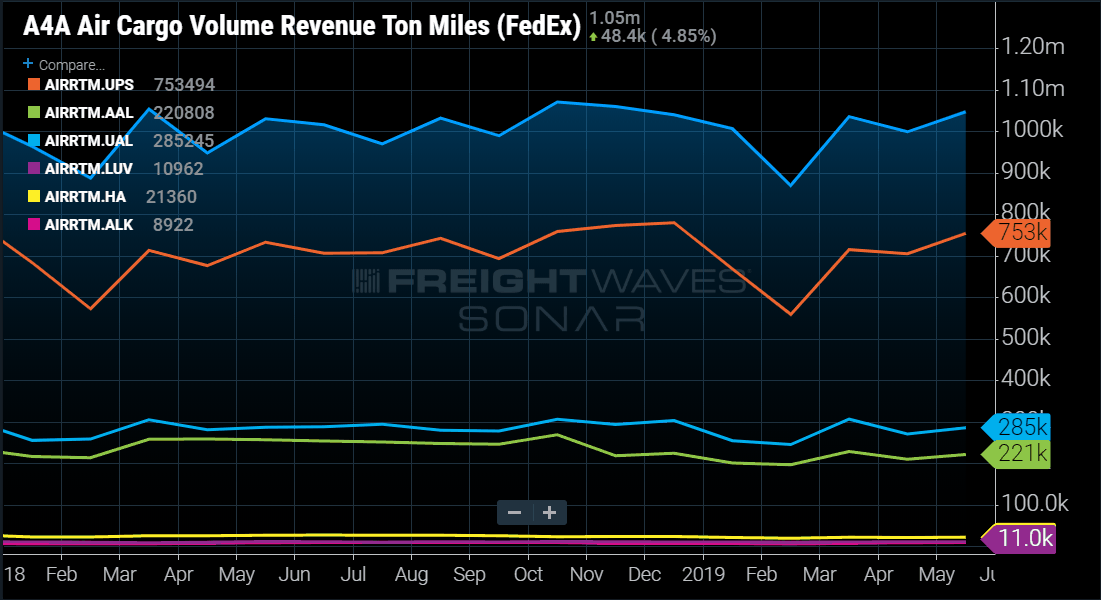
Task: Click the 220808 AAL value
Action: 184,113
